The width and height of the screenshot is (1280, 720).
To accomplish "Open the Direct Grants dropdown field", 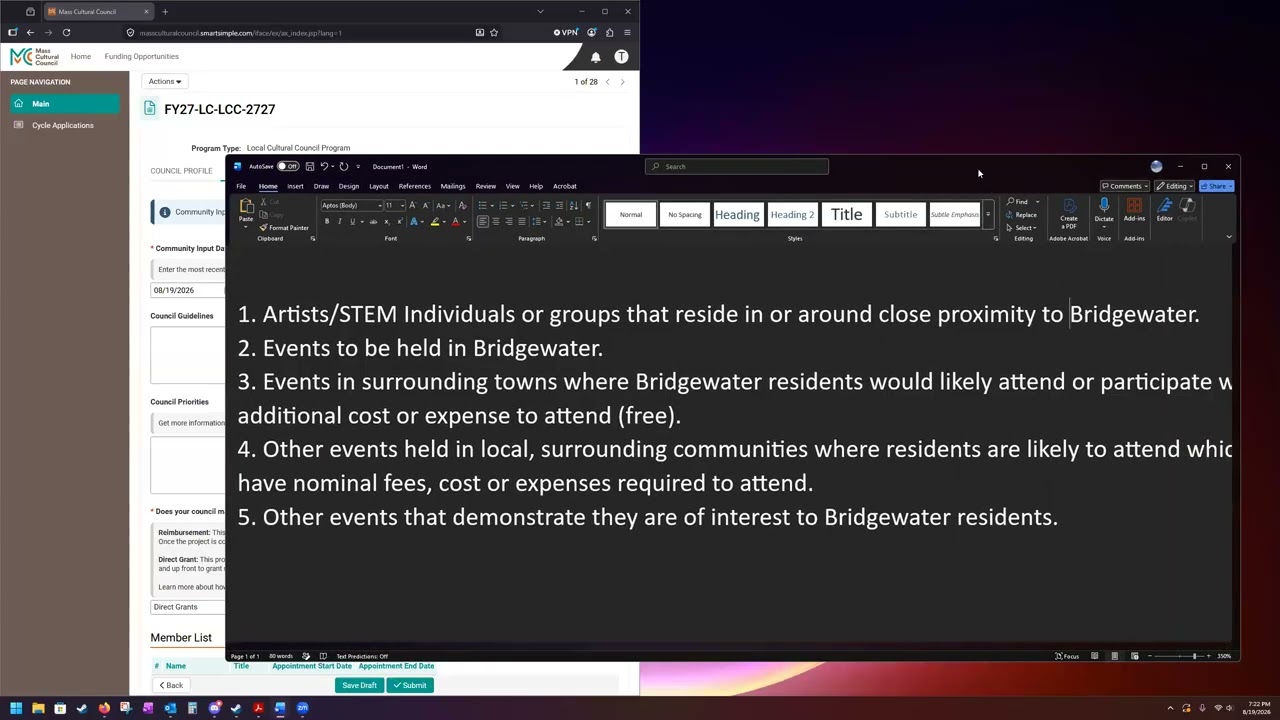I will (188, 607).
